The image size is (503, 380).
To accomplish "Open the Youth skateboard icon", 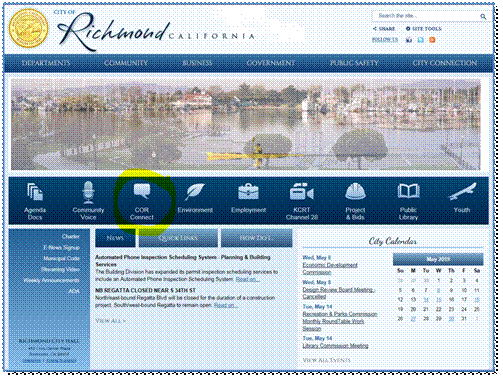I will 462,191.
